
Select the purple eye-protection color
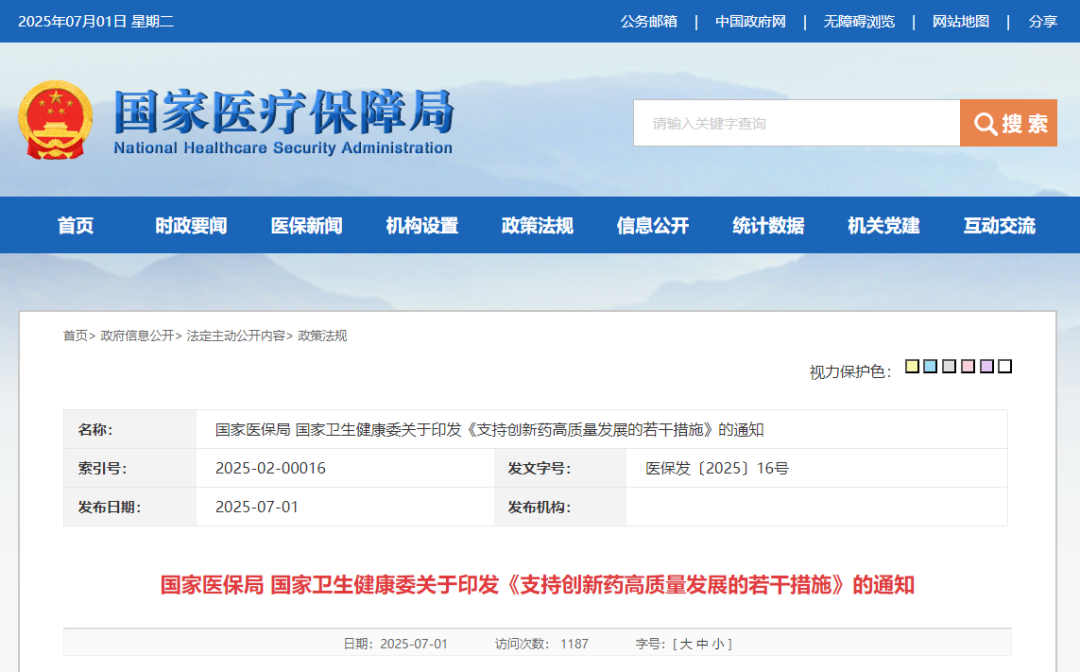[986, 366]
